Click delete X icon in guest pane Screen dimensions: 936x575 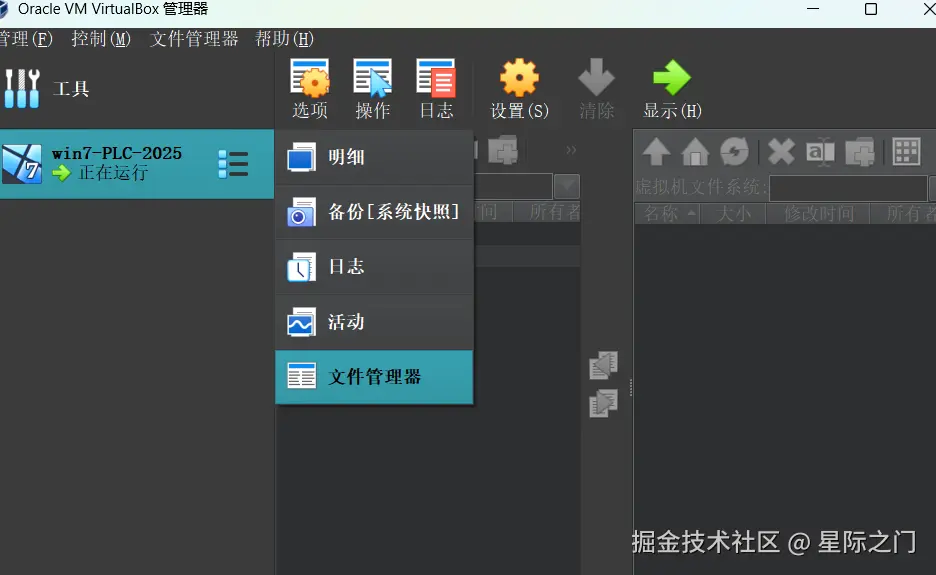(x=781, y=152)
